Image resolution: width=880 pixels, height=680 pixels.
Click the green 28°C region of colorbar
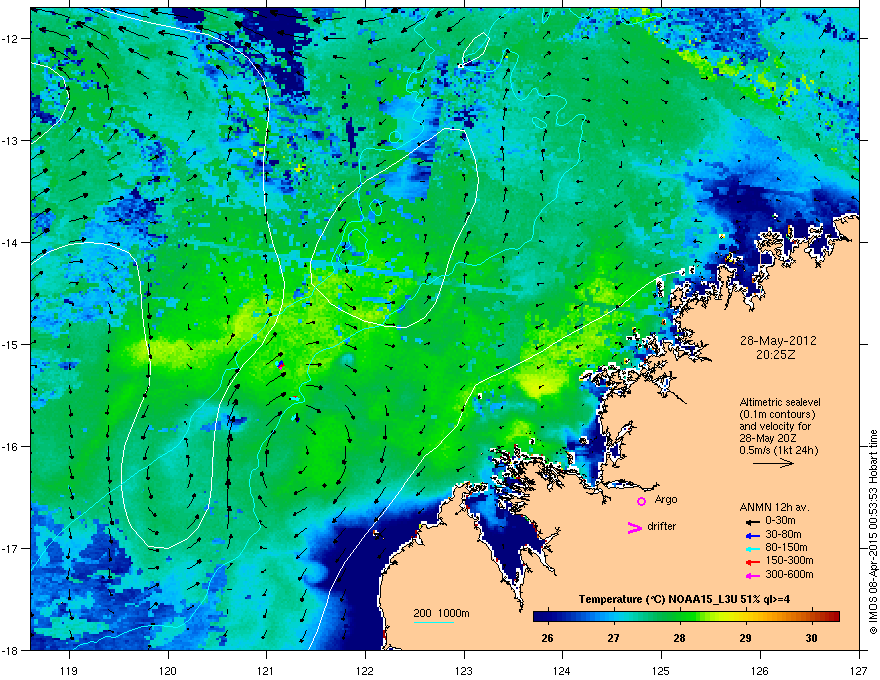[680, 617]
